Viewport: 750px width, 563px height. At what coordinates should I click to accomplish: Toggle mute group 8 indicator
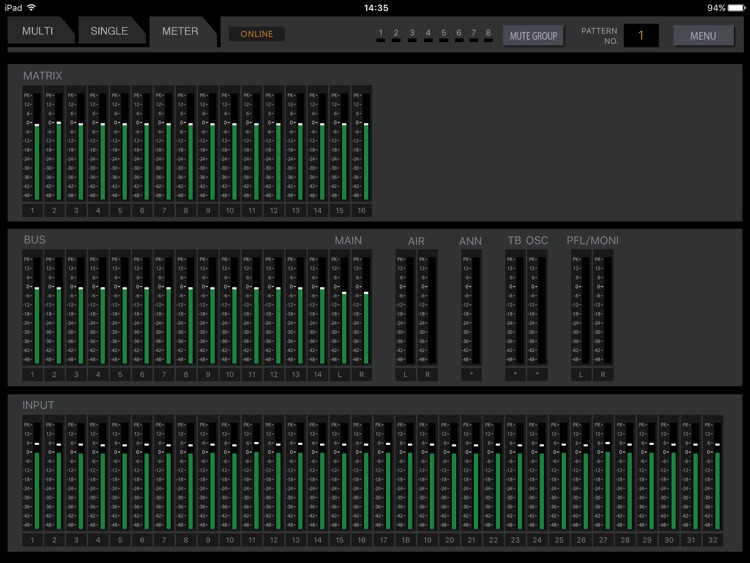click(x=488, y=35)
